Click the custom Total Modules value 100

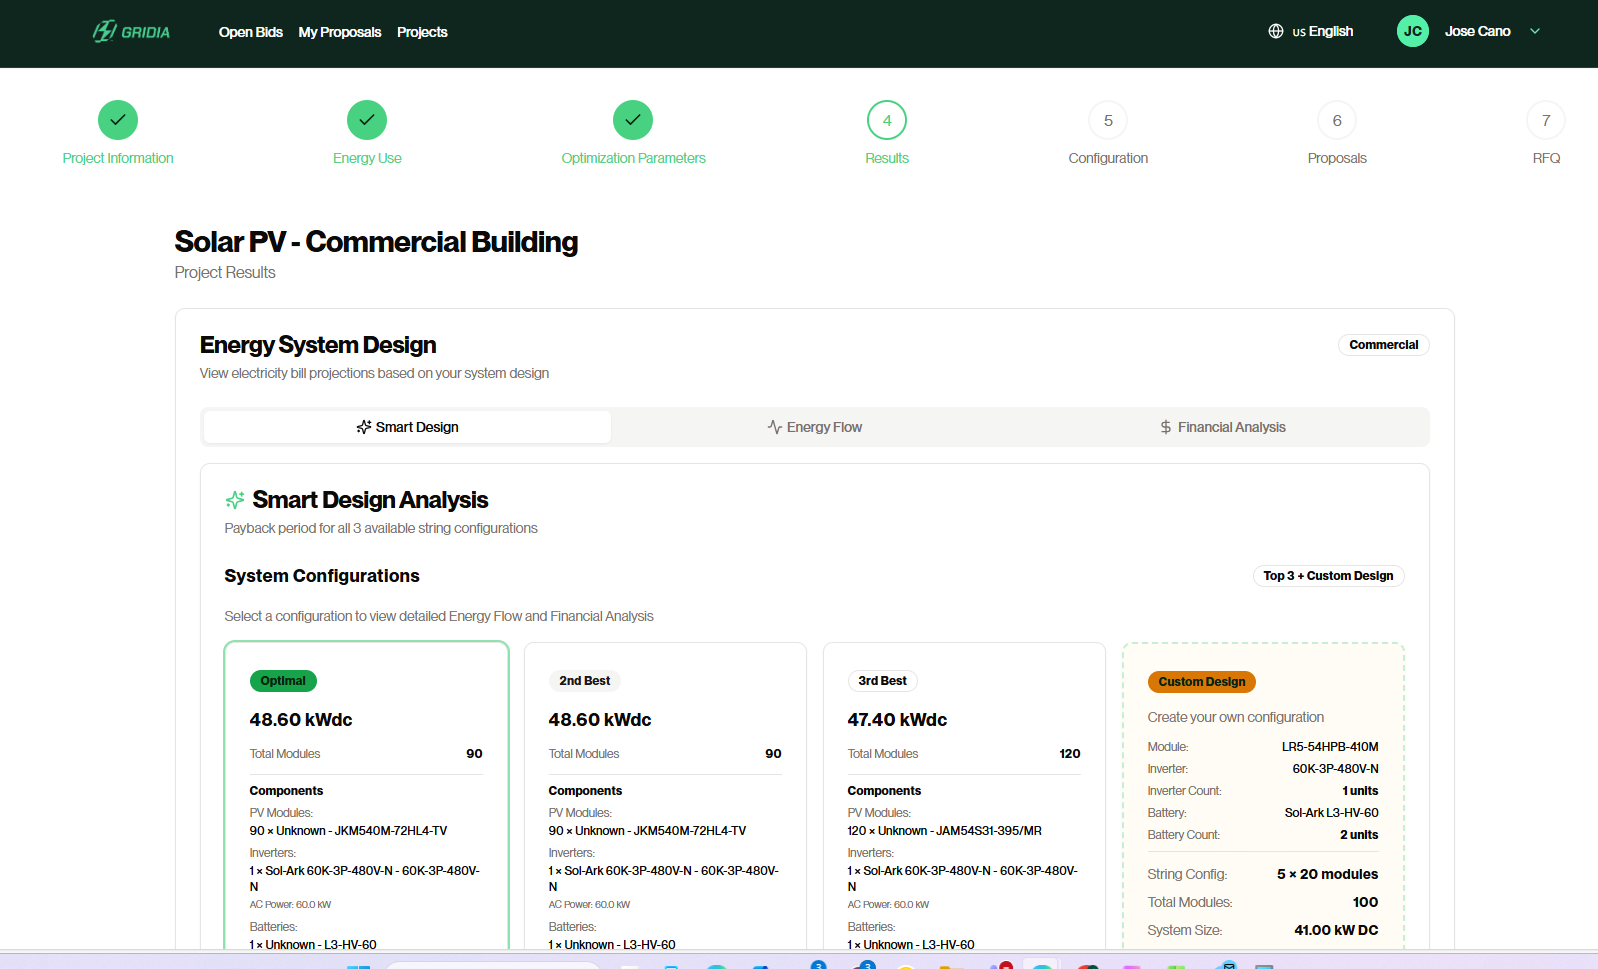pos(1365,902)
